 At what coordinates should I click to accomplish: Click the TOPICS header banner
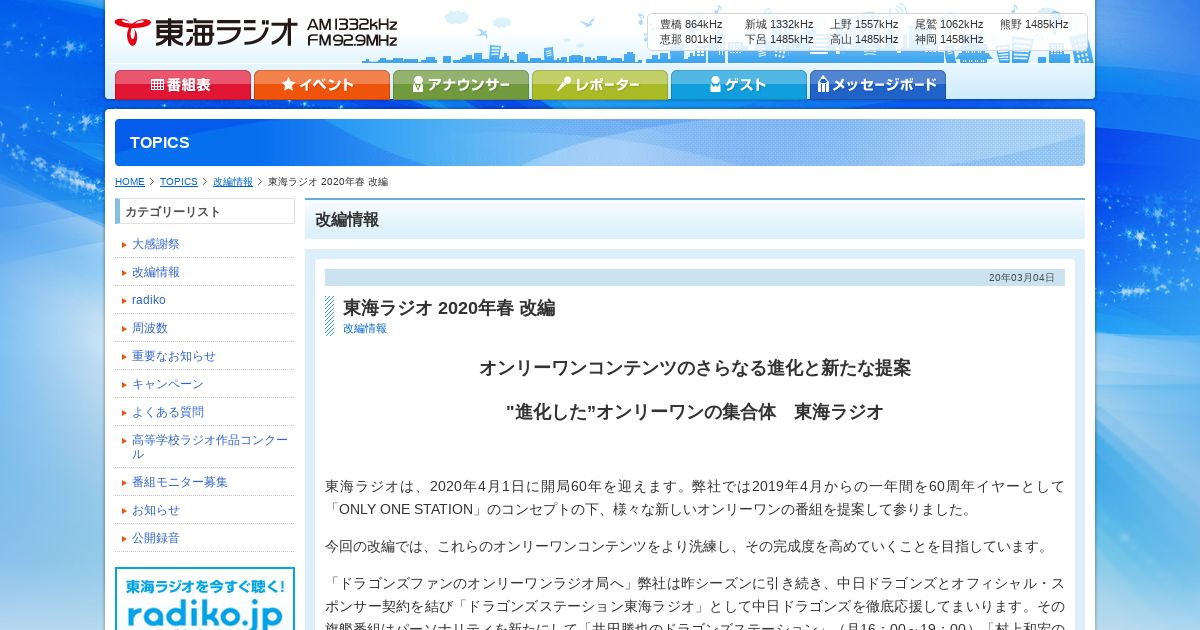(x=600, y=142)
